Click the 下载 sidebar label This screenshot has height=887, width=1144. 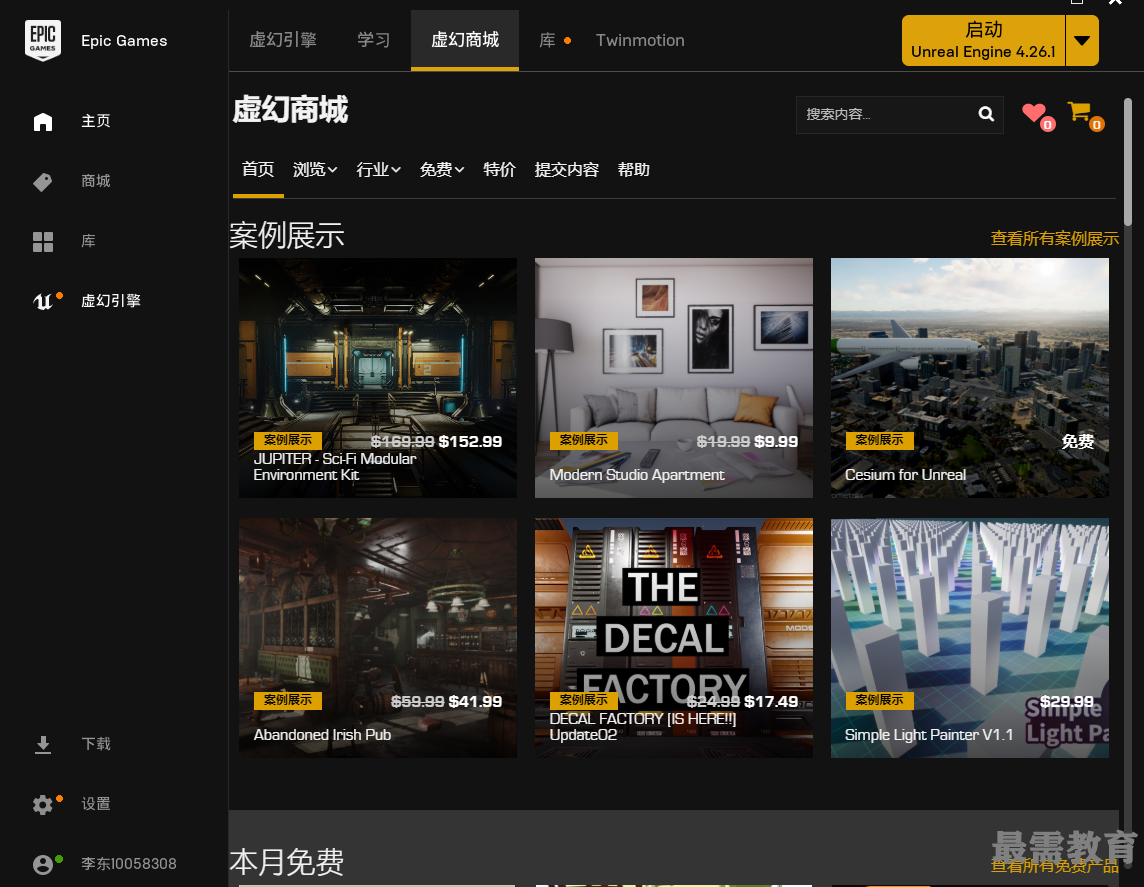[x=96, y=744]
